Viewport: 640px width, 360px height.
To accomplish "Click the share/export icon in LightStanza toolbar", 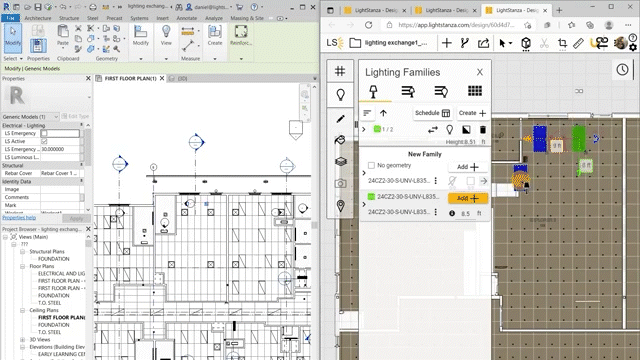I will [x=483, y=43].
